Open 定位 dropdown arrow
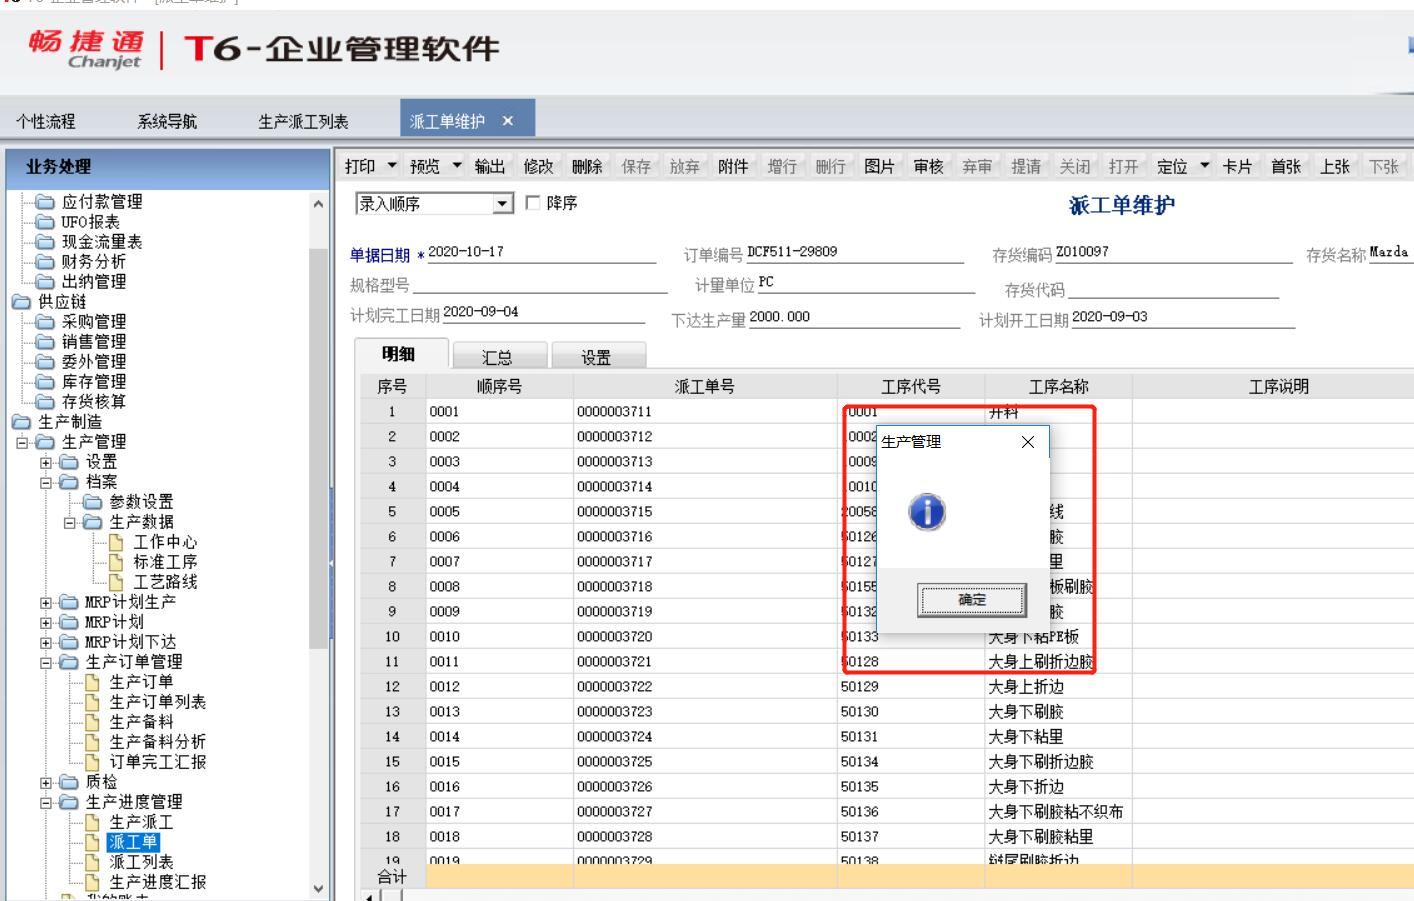 [x=1205, y=166]
